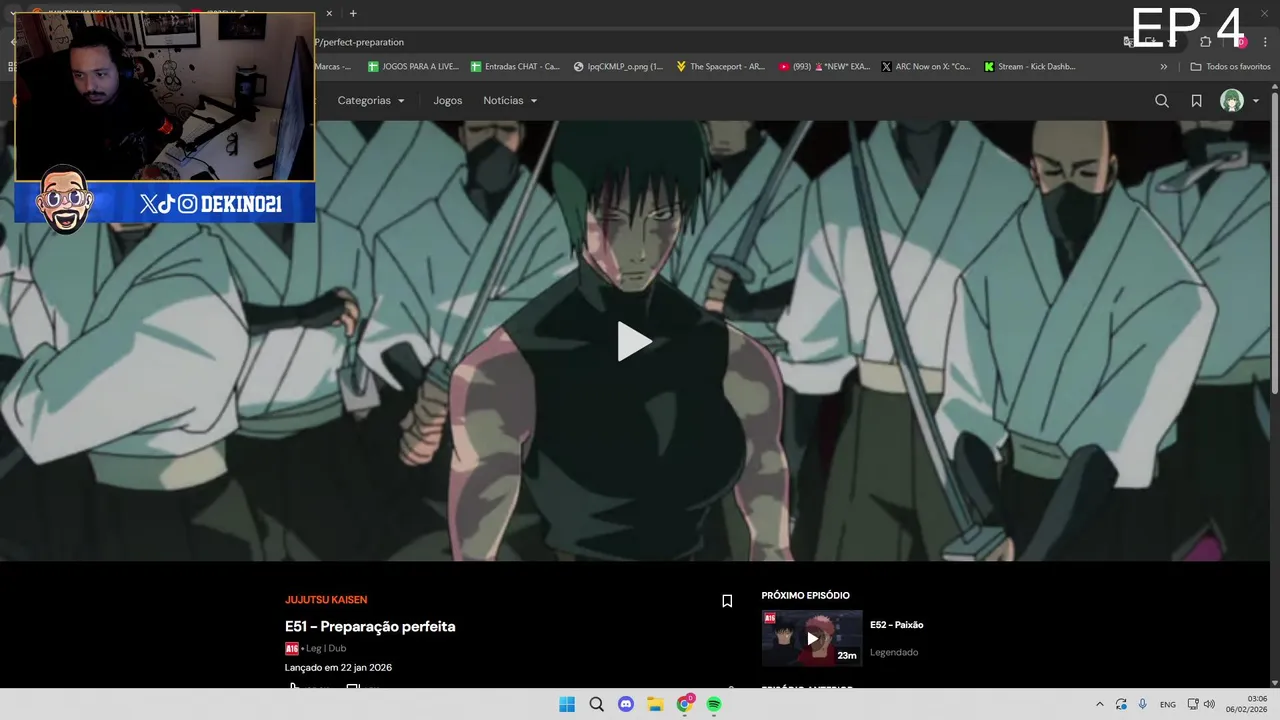The width and height of the screenshot is (1280, 720).
Task: Open Windows taskbar search
Action: [x=596, y=704]
